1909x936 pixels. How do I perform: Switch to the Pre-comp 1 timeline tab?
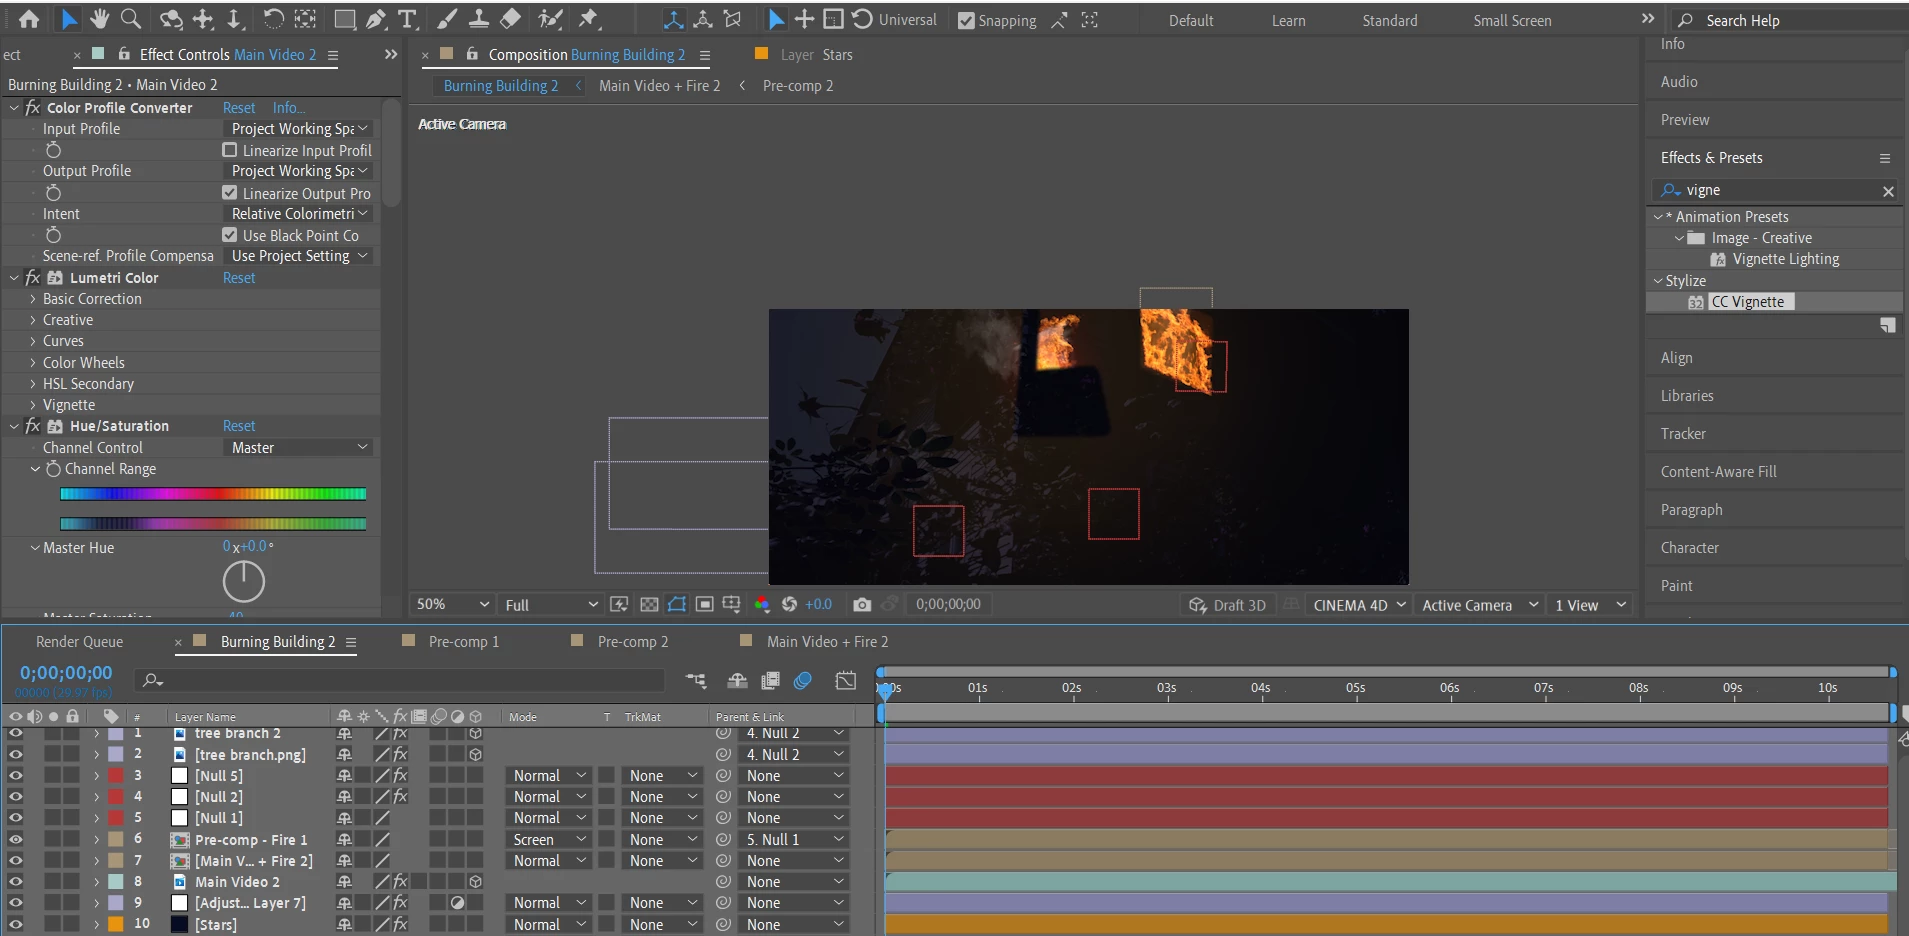(x=463, y=642)
